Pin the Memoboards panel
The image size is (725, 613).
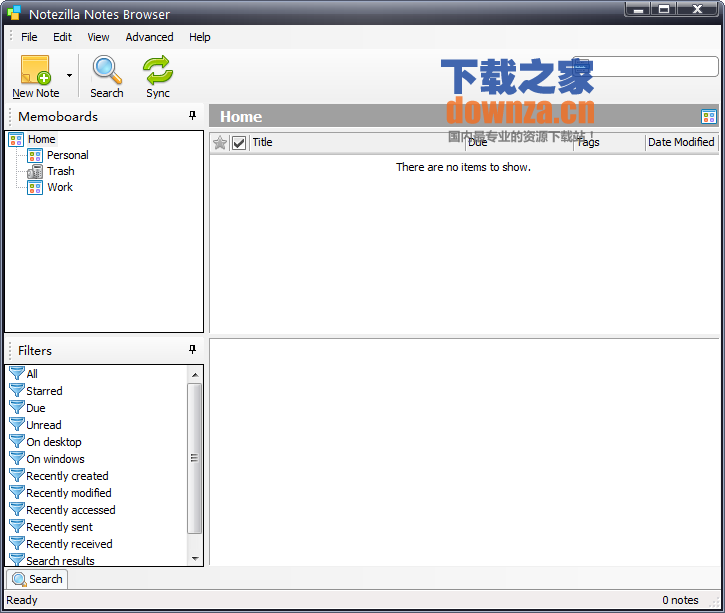[192, 116]
